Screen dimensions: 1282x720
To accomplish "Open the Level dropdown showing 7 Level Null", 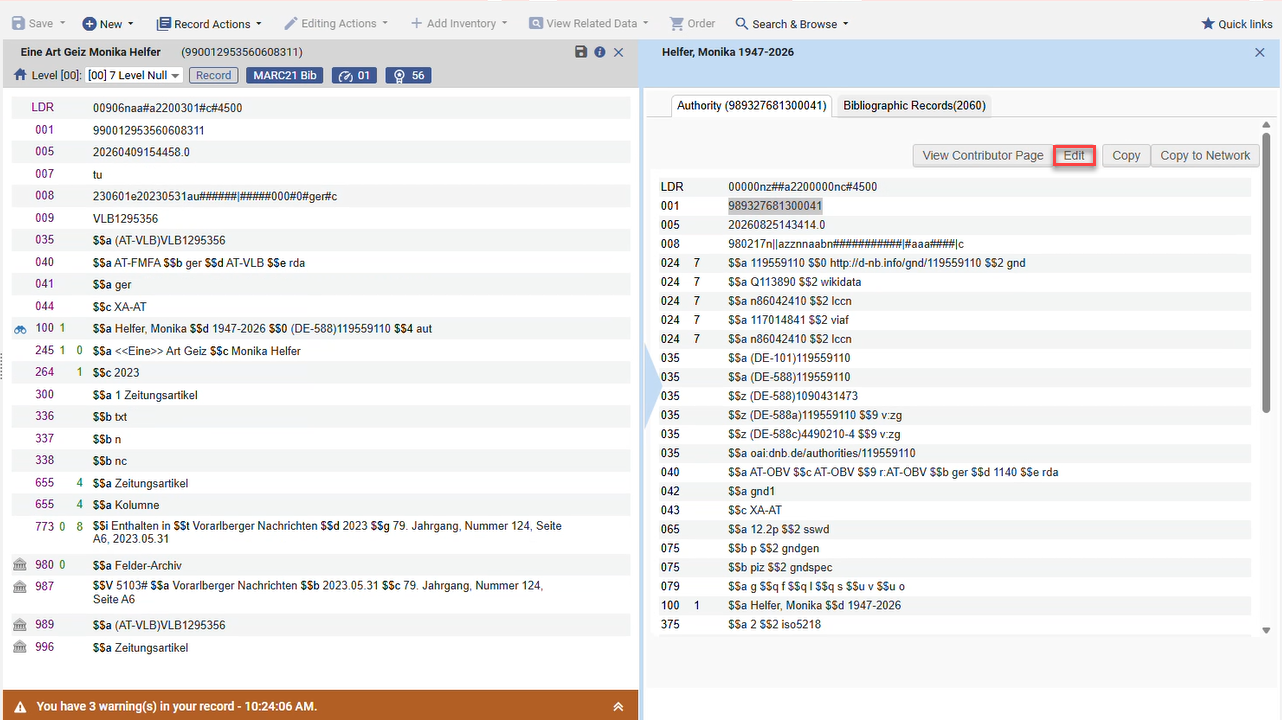I will tap(134, 75).
